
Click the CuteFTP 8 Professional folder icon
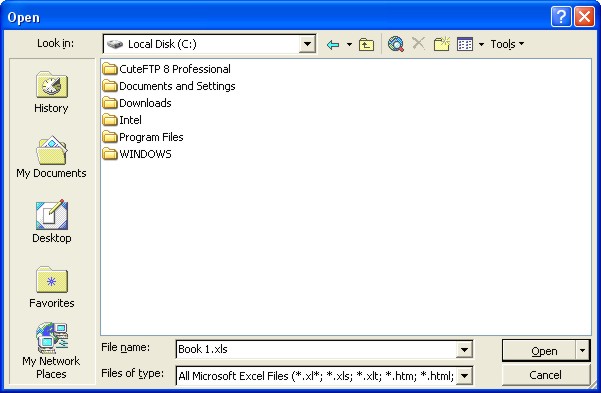click(110, 69)
